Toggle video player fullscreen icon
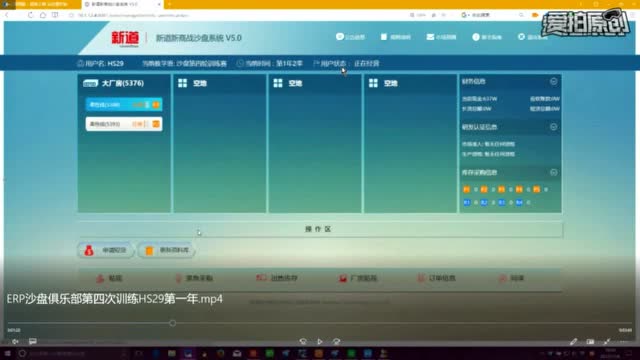640x360 pixels. pyautogui.click(x=607, y=341)
